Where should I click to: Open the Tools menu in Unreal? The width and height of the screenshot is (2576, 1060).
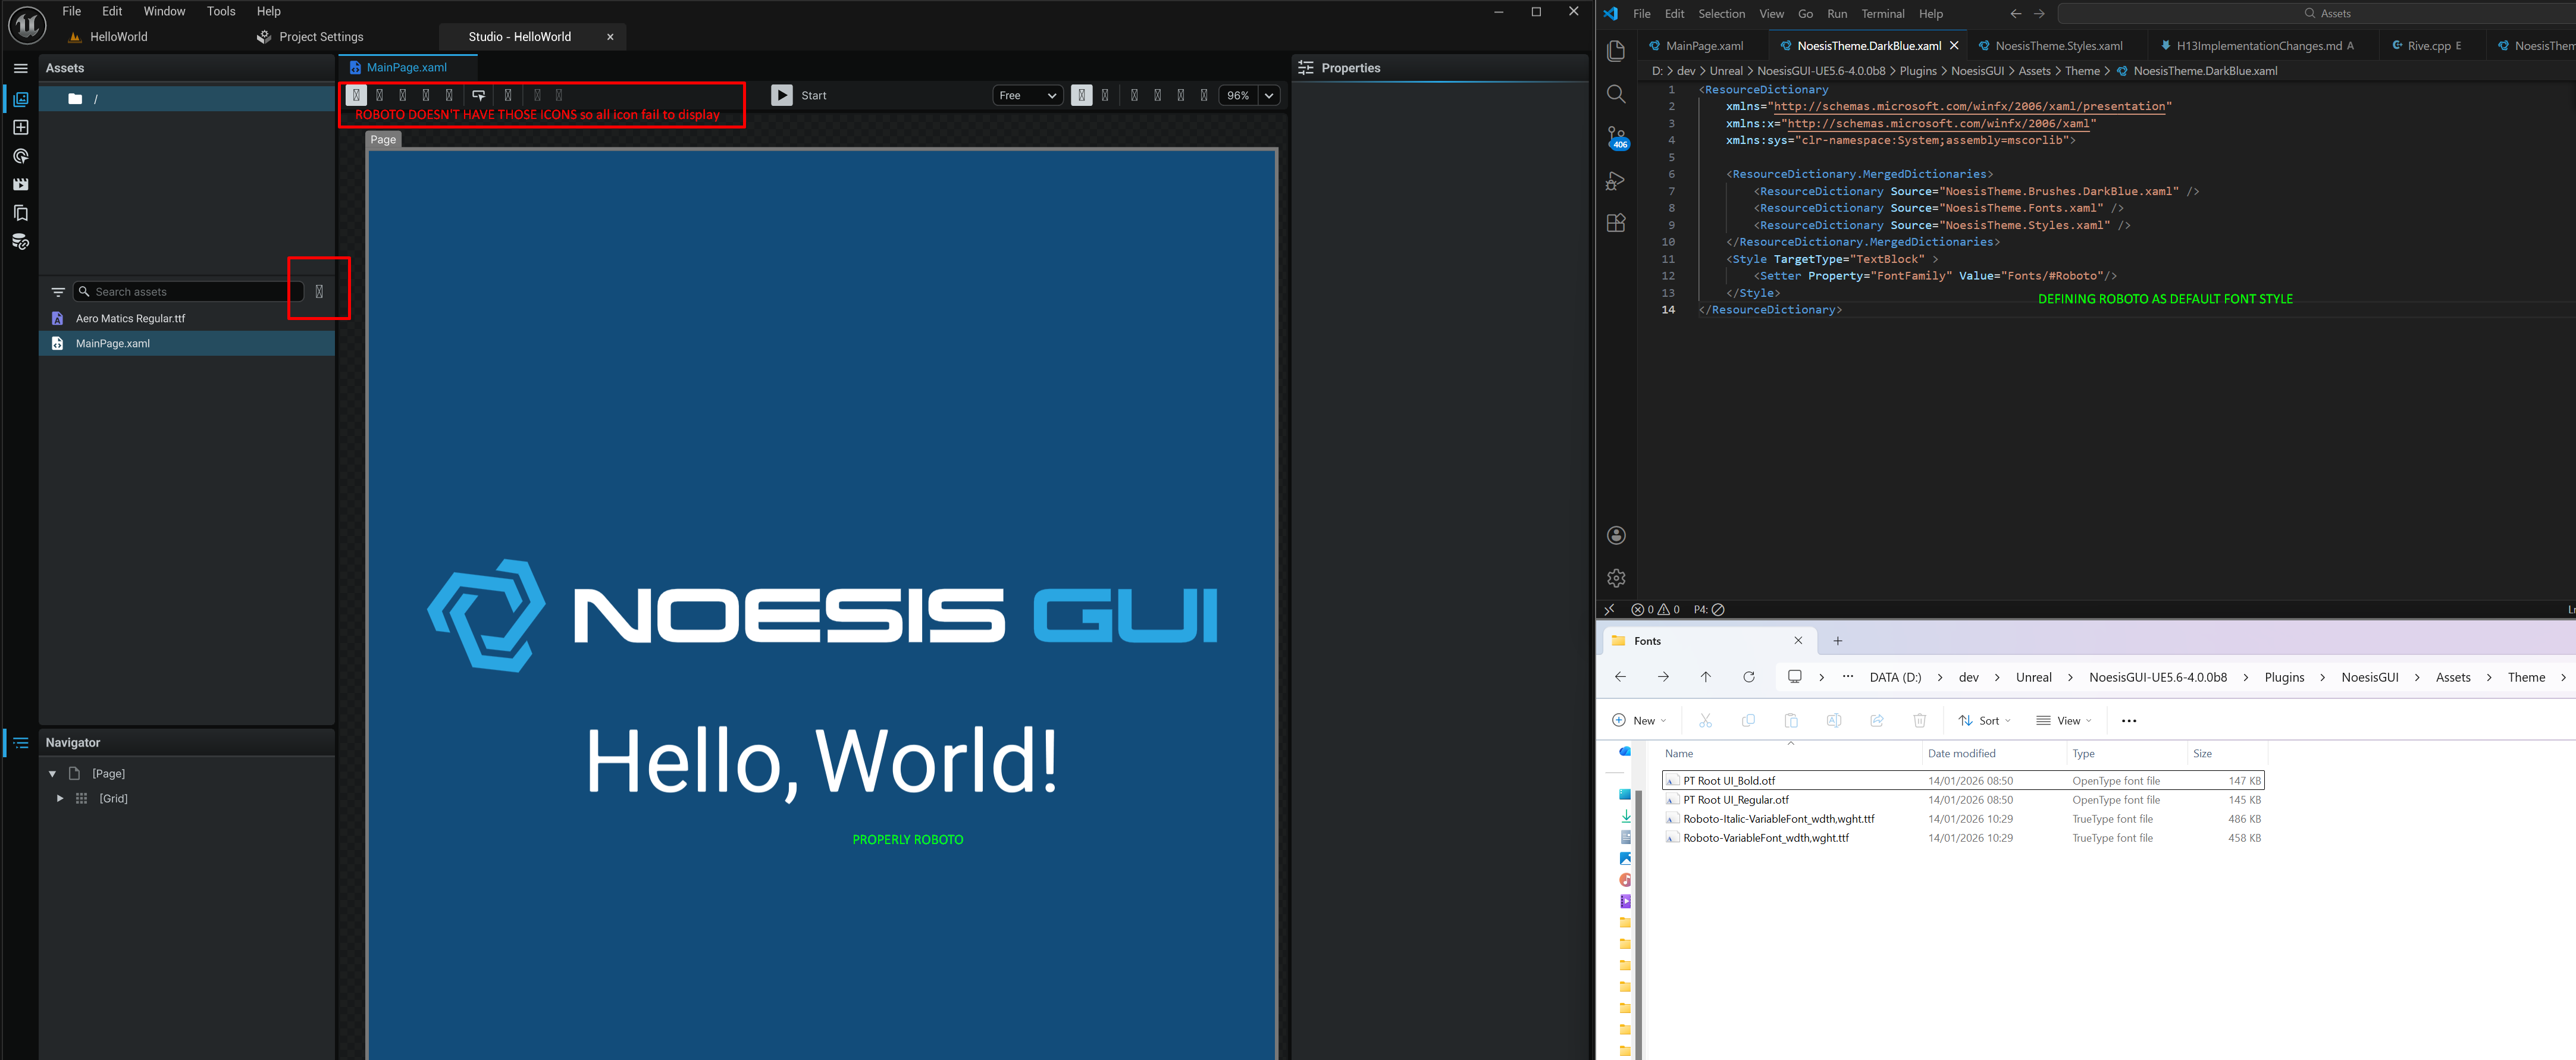pos(221,11)
